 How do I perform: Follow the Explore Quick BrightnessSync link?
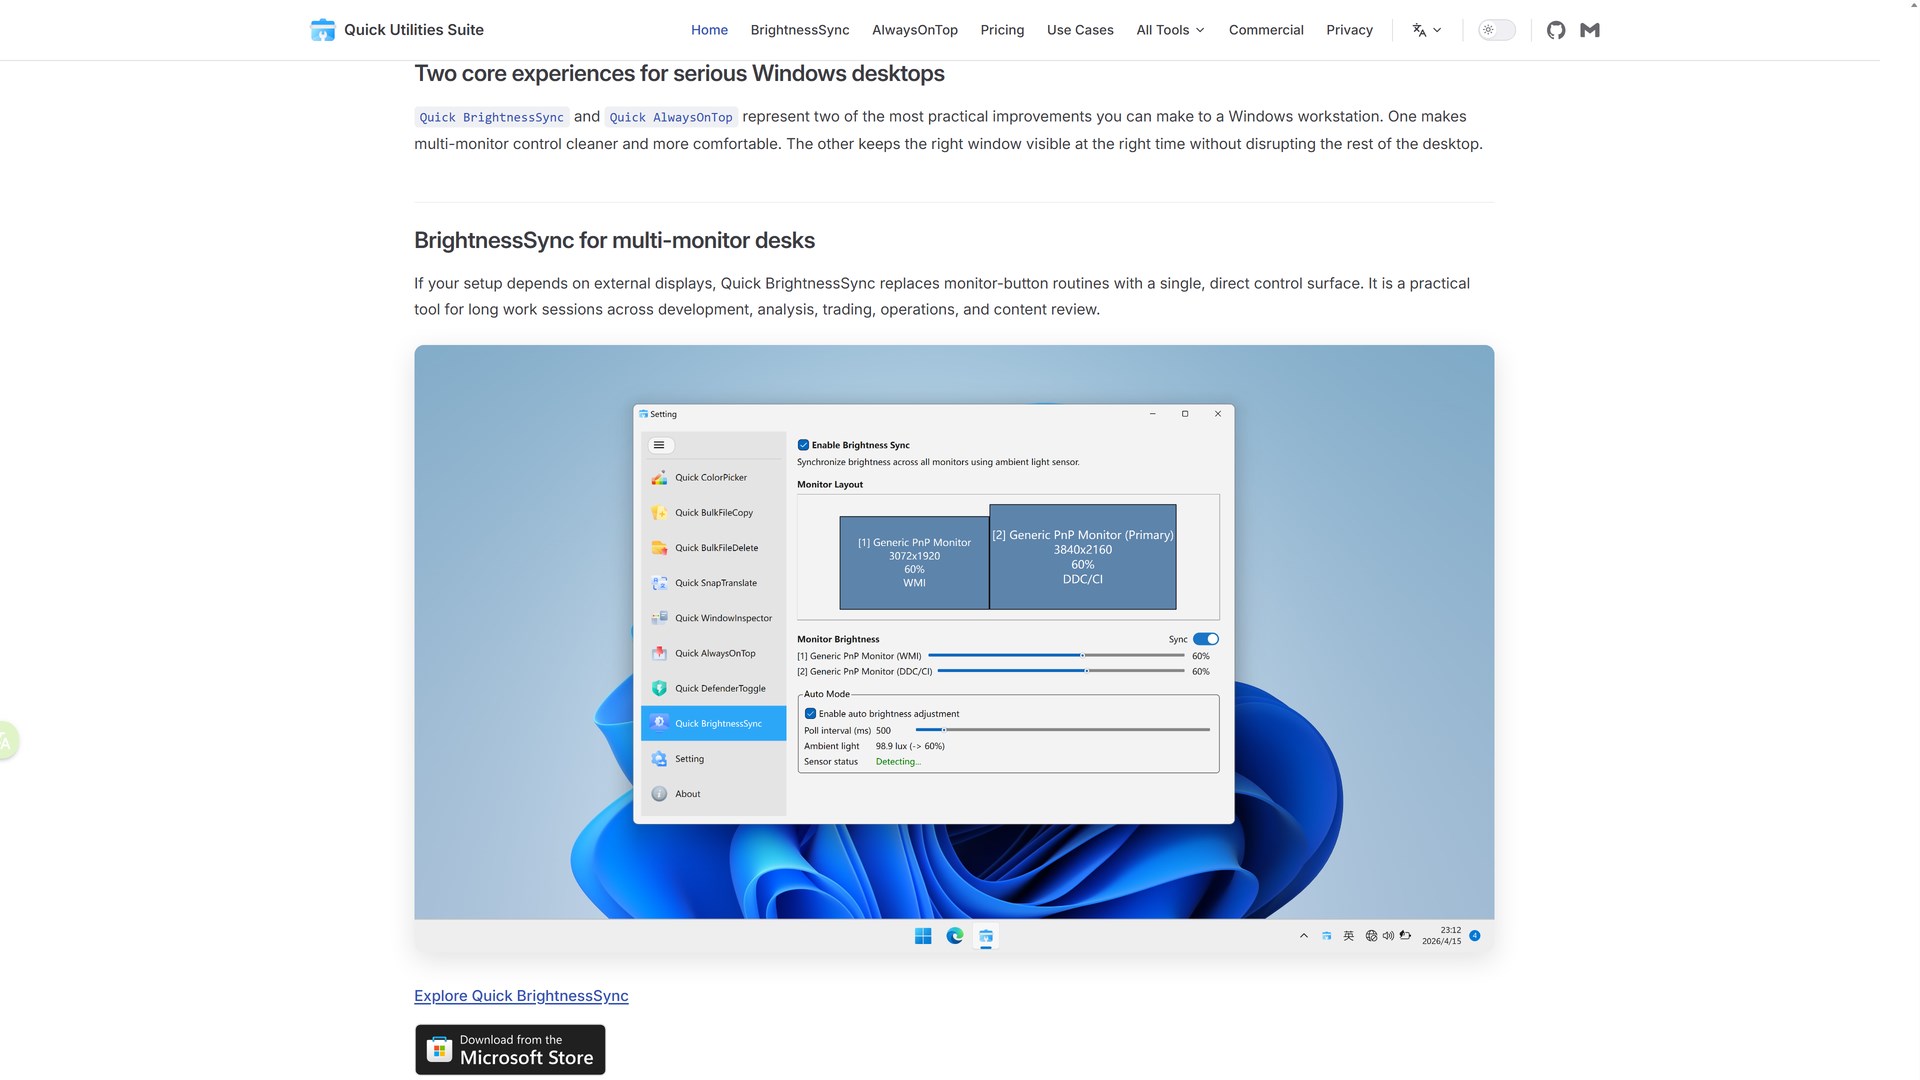521,996
